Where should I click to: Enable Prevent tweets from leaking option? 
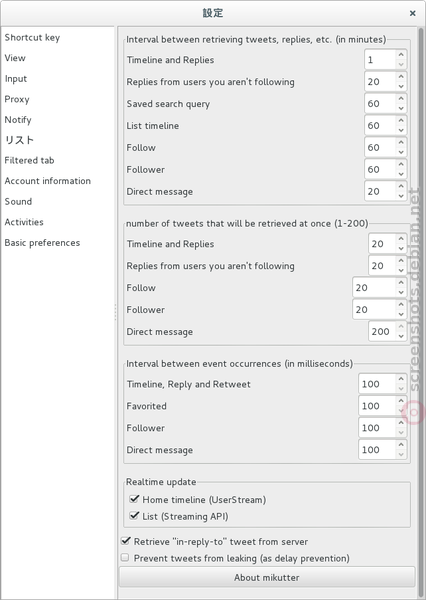point(125,558)
